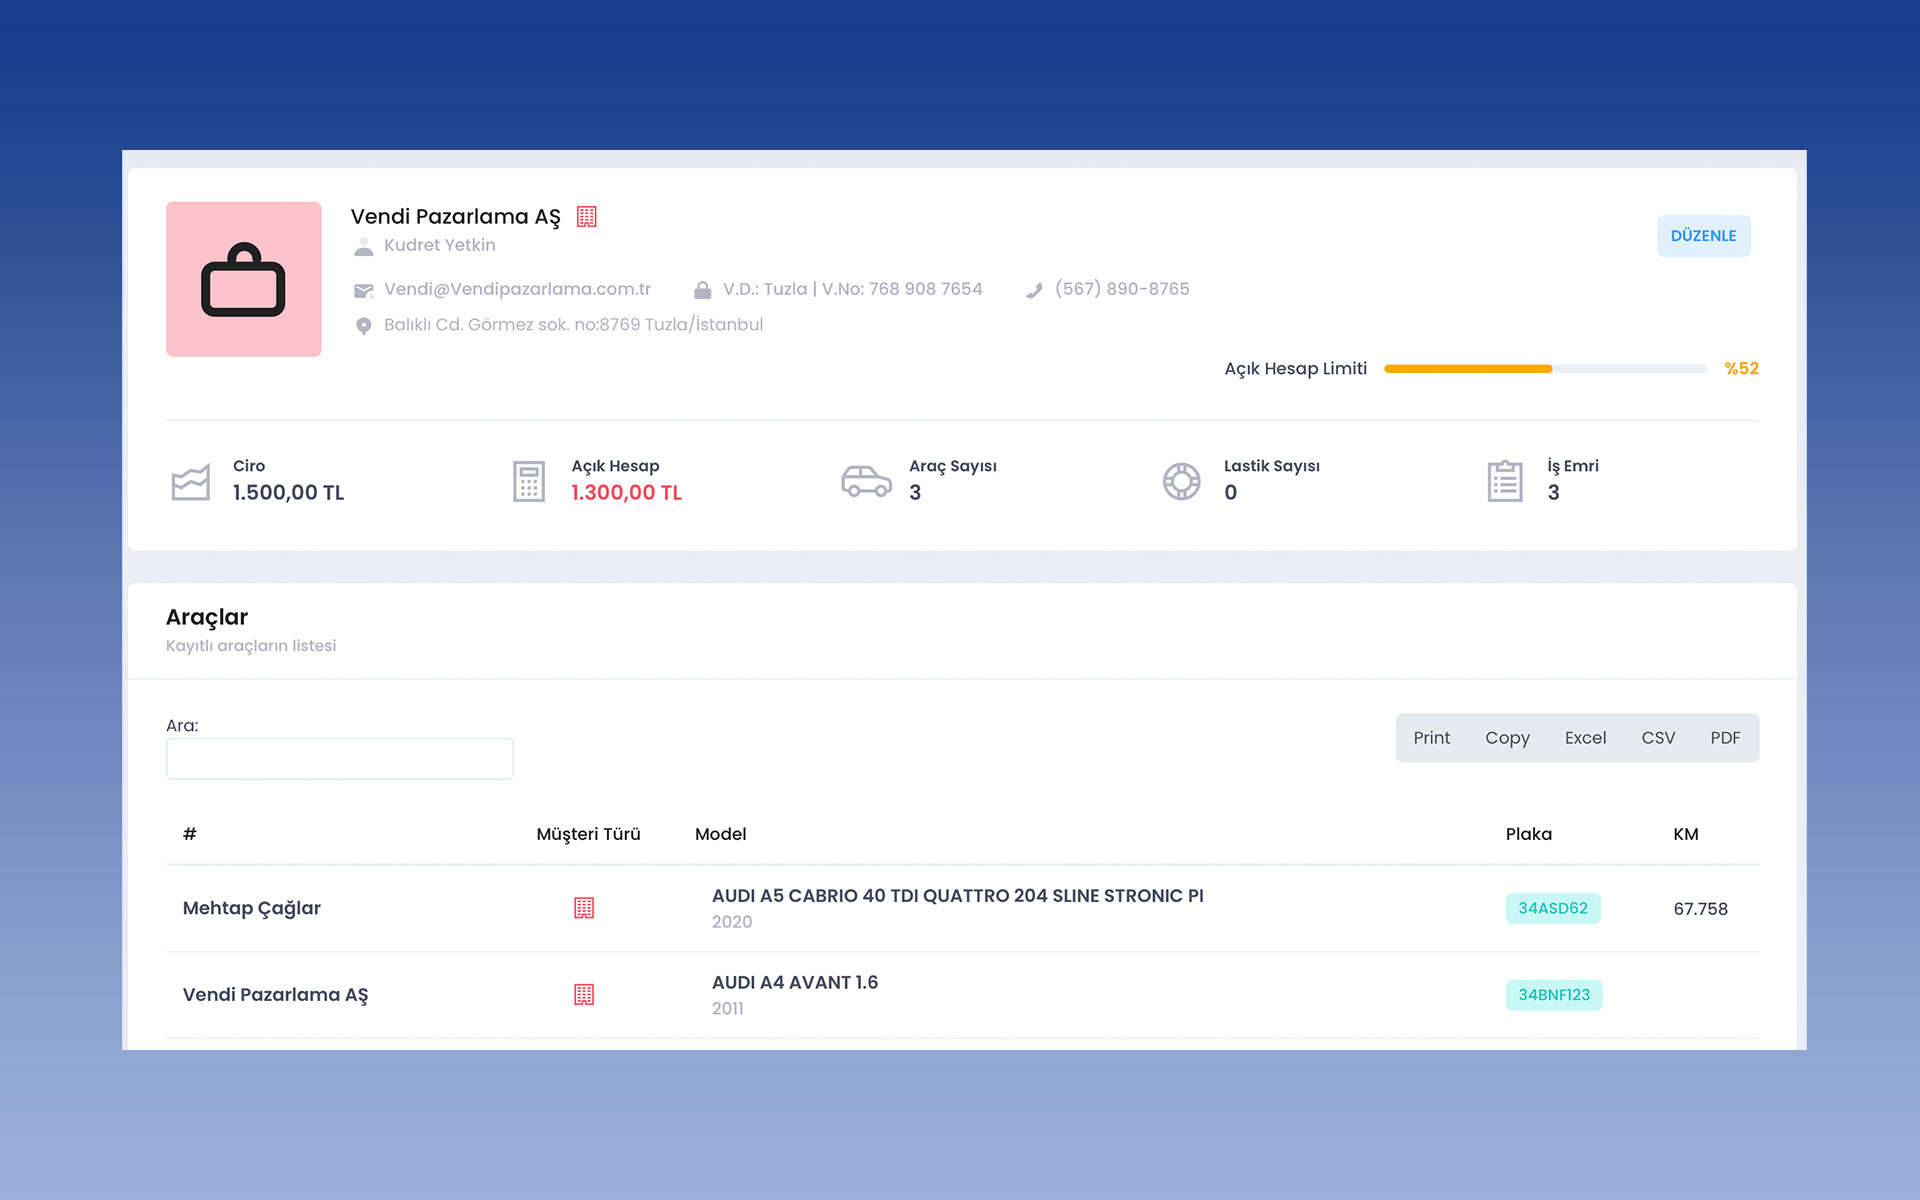Click the envelope icon before the email address
1920x1200 pixels.
[364, 290]
